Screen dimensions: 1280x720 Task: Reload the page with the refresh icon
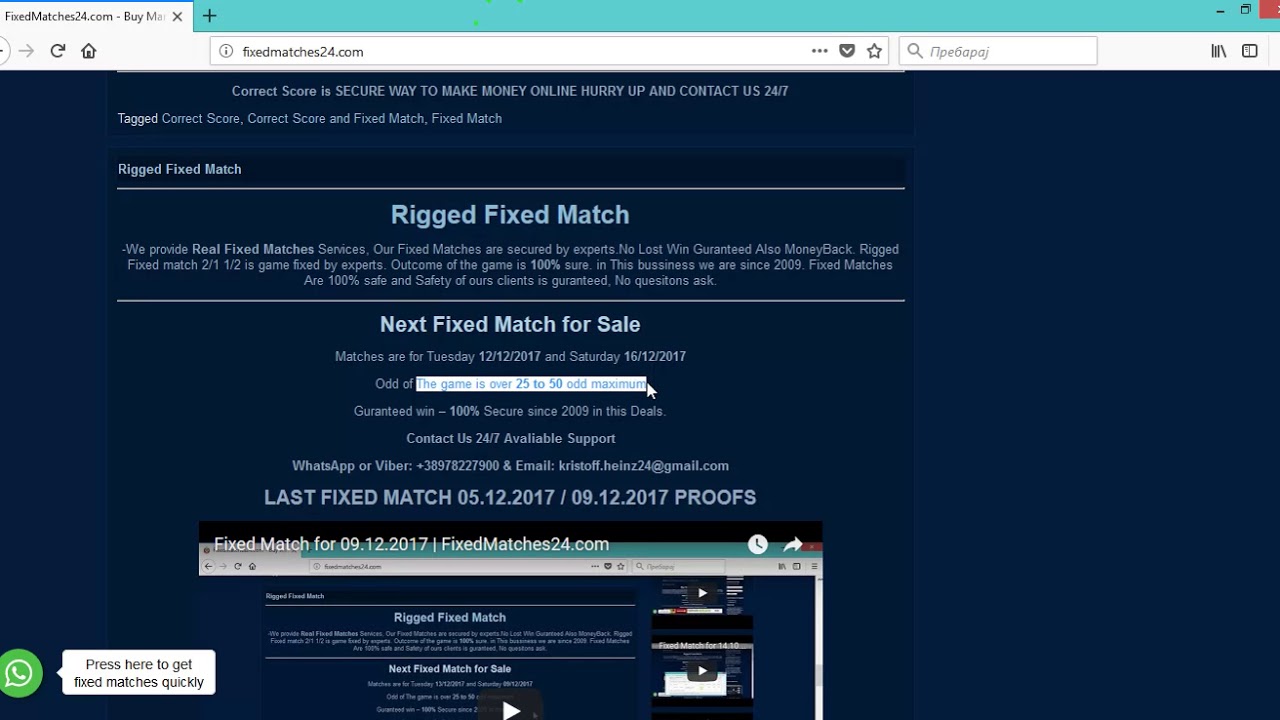point(58,51)
